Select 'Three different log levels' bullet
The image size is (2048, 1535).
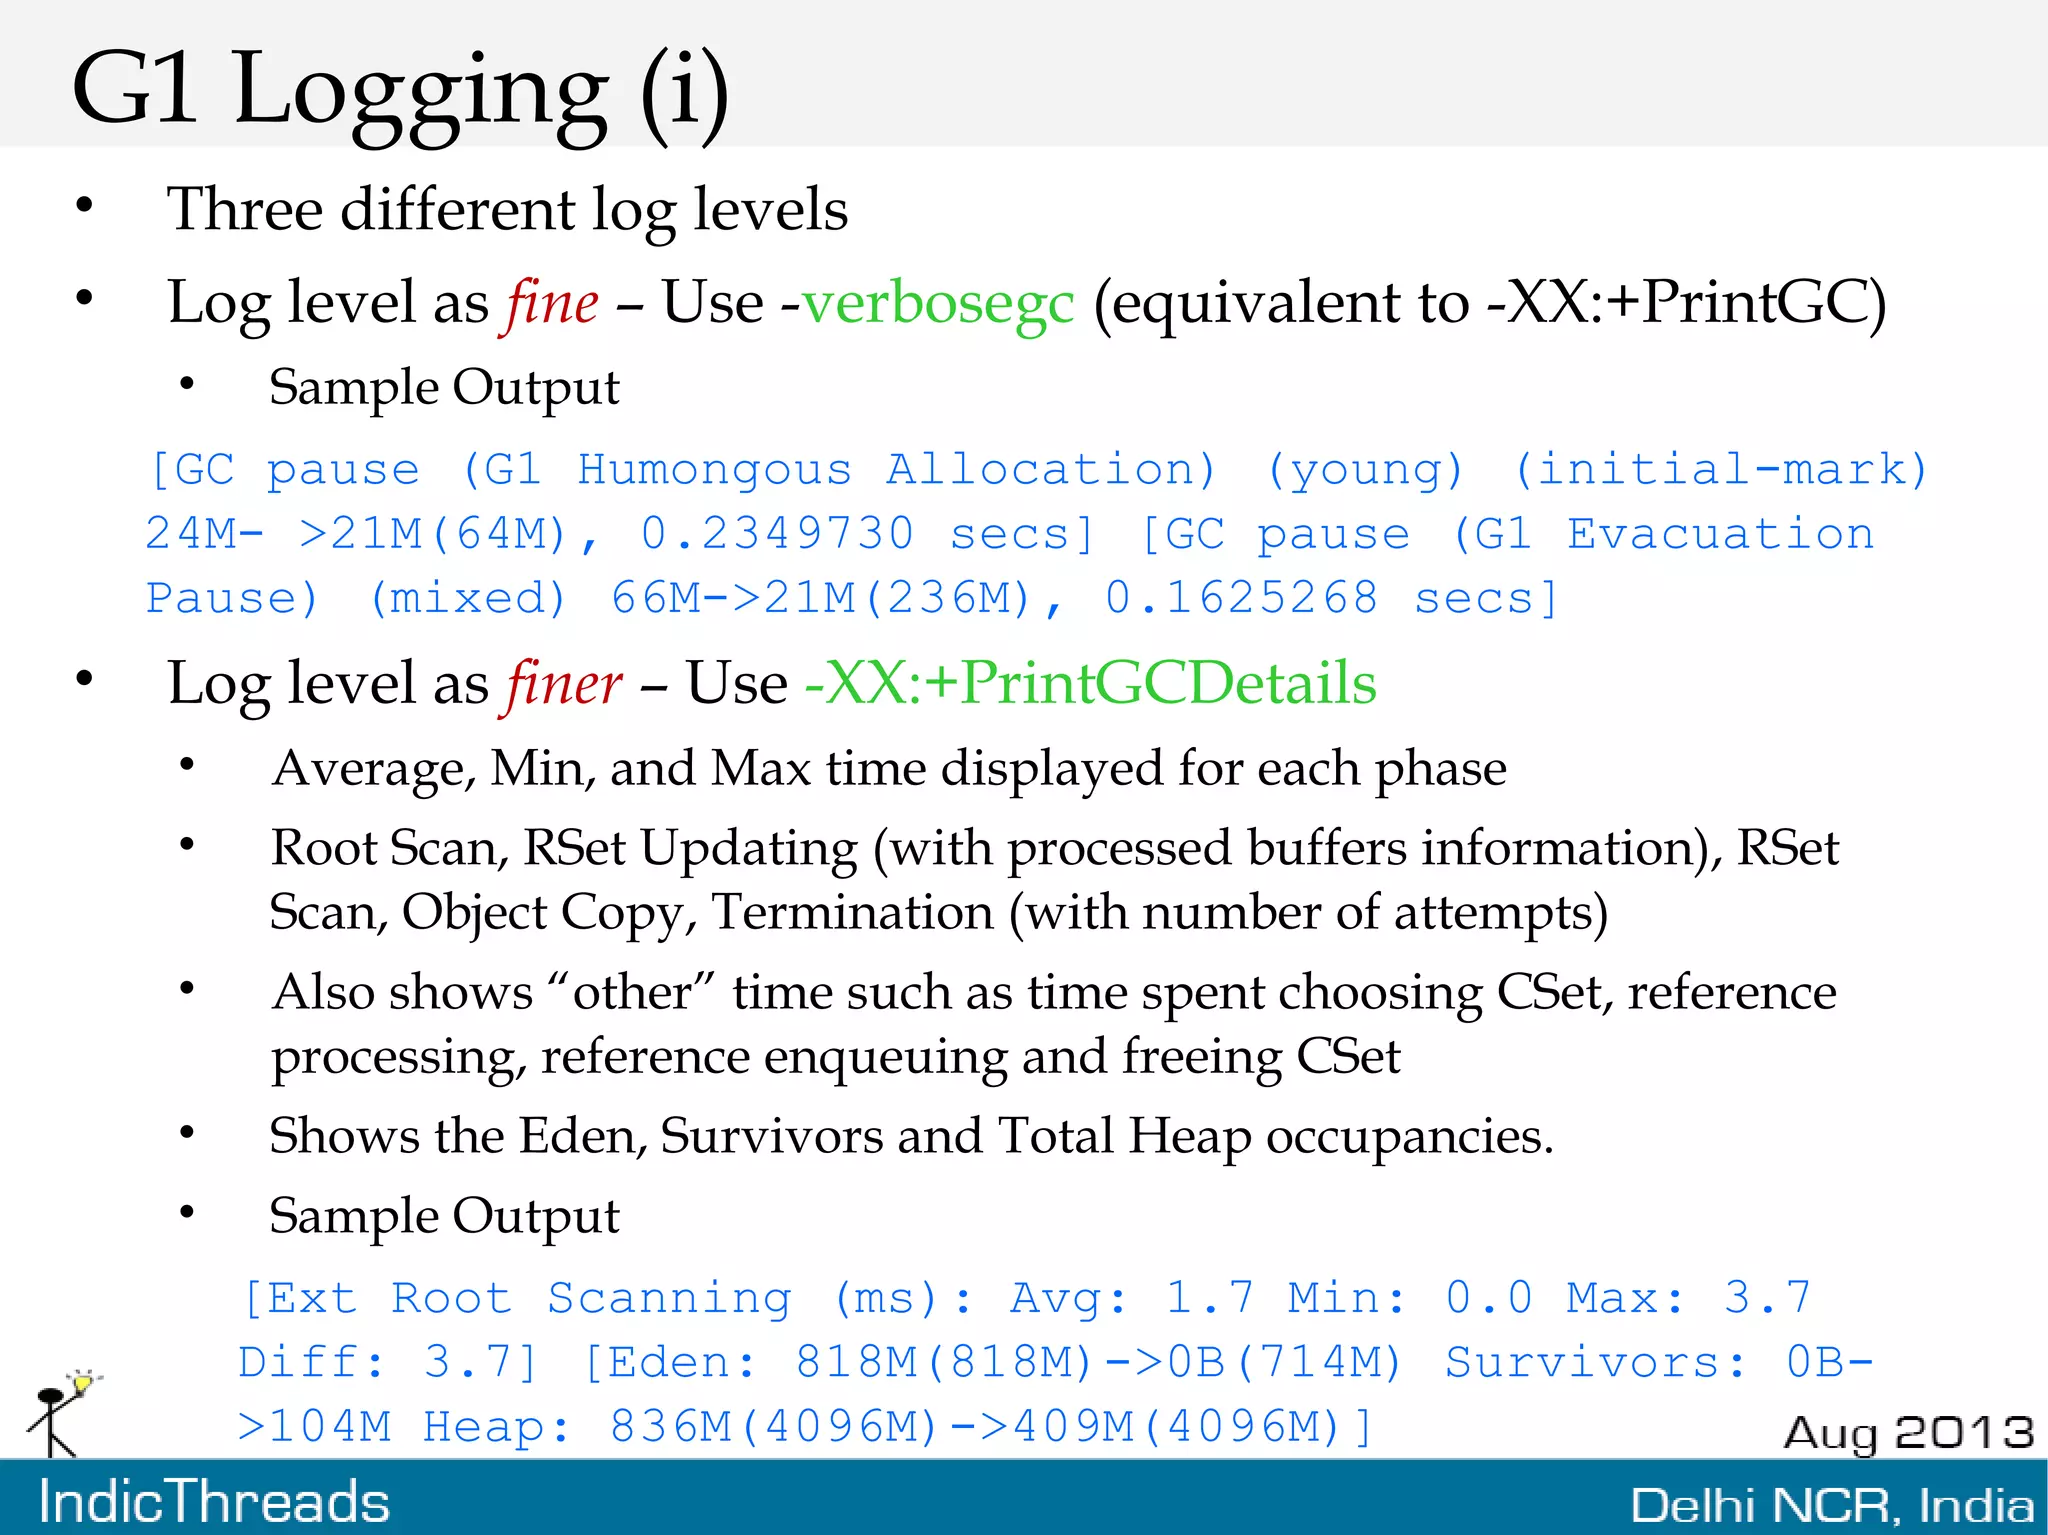[x=508, y=209]
